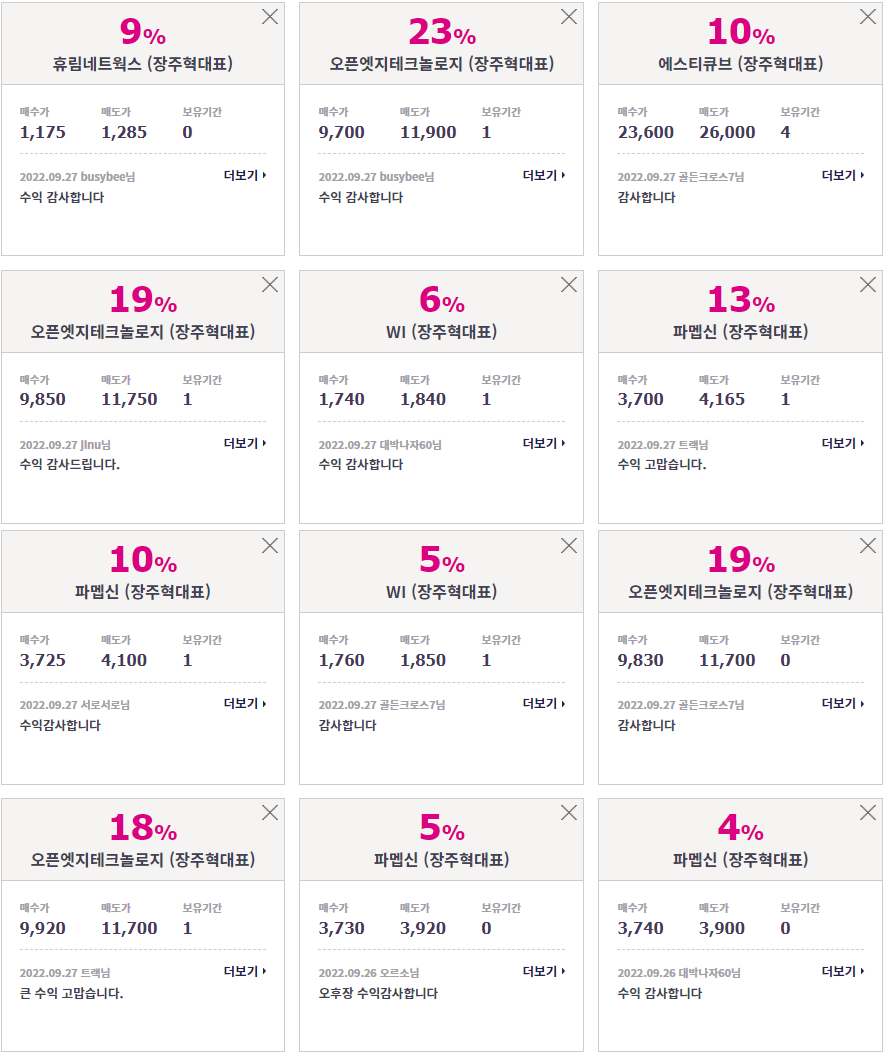Image resolution: width=887 pixels, height=1054 pixels.
Task: Close the 9% 휴림네트웍스 card
Action: pyautogui.click(x=269, y=17)
